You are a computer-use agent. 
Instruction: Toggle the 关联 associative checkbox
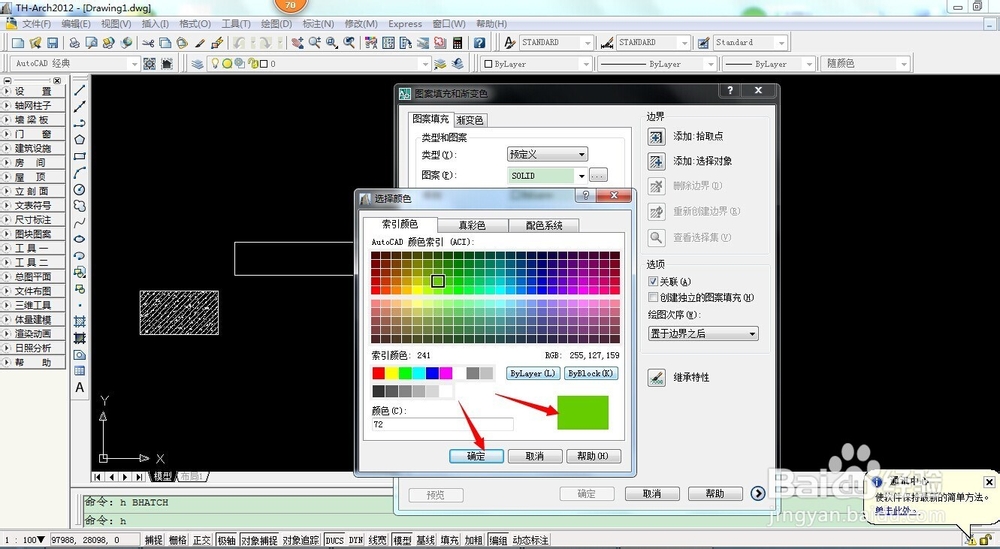652,281
